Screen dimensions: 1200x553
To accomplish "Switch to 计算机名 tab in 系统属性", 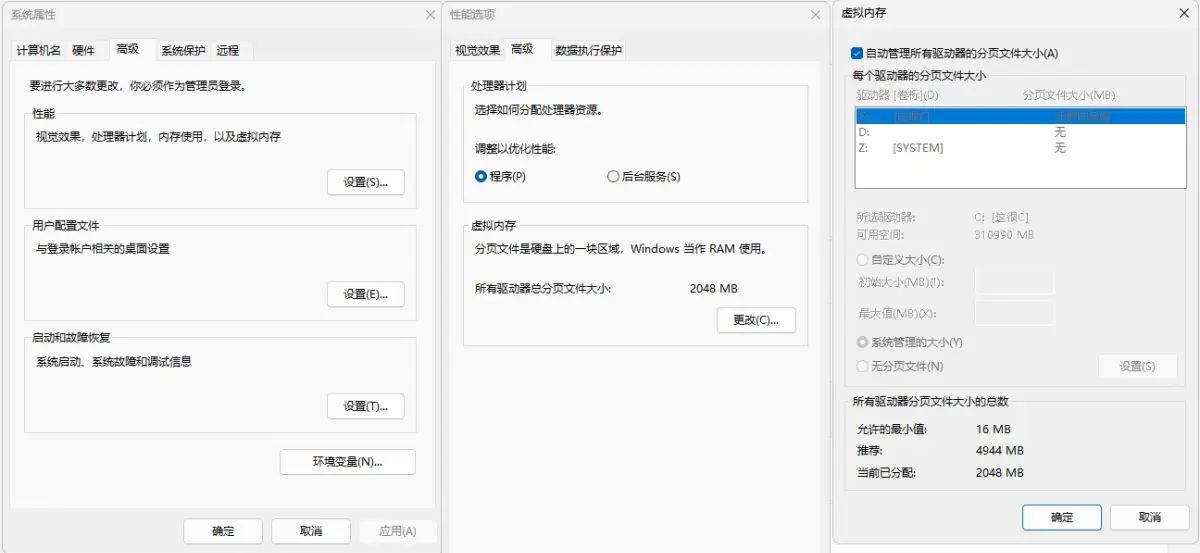I will click(x=38, y=50).
